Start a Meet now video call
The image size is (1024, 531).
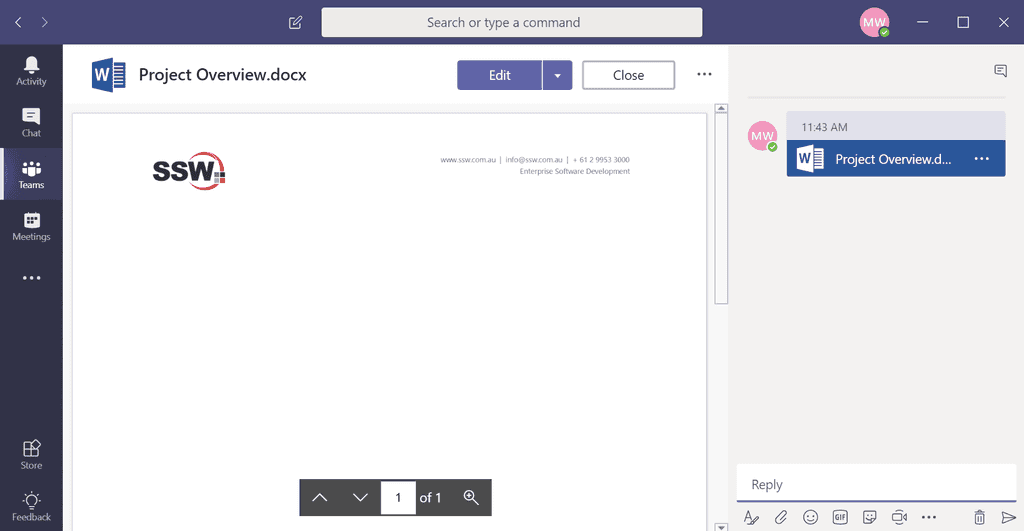pyautogui.click(x=899, y=517)
